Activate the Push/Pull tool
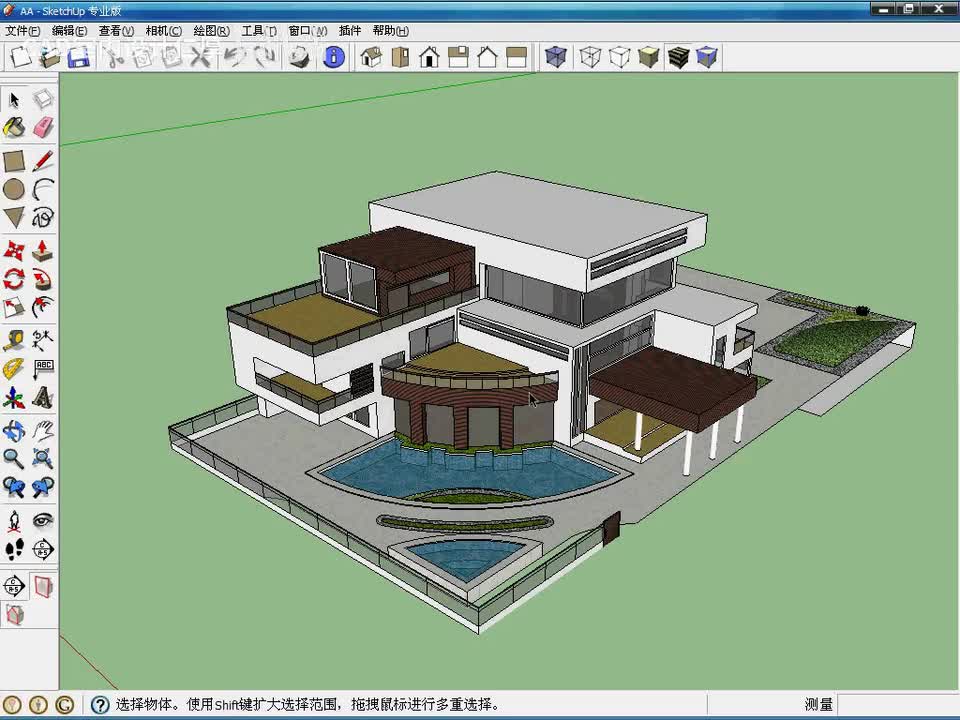 pyautogui.click(x=43, y=251)
